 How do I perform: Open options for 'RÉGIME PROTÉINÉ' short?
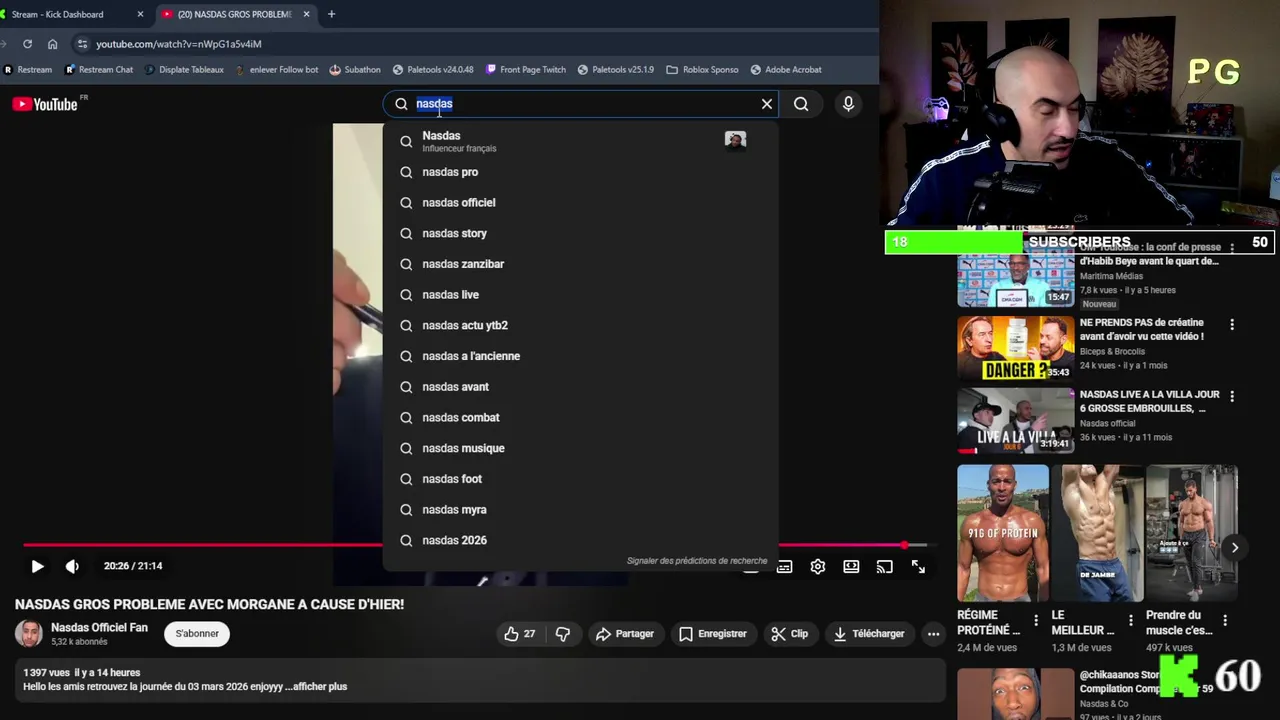pos(1036,621)
